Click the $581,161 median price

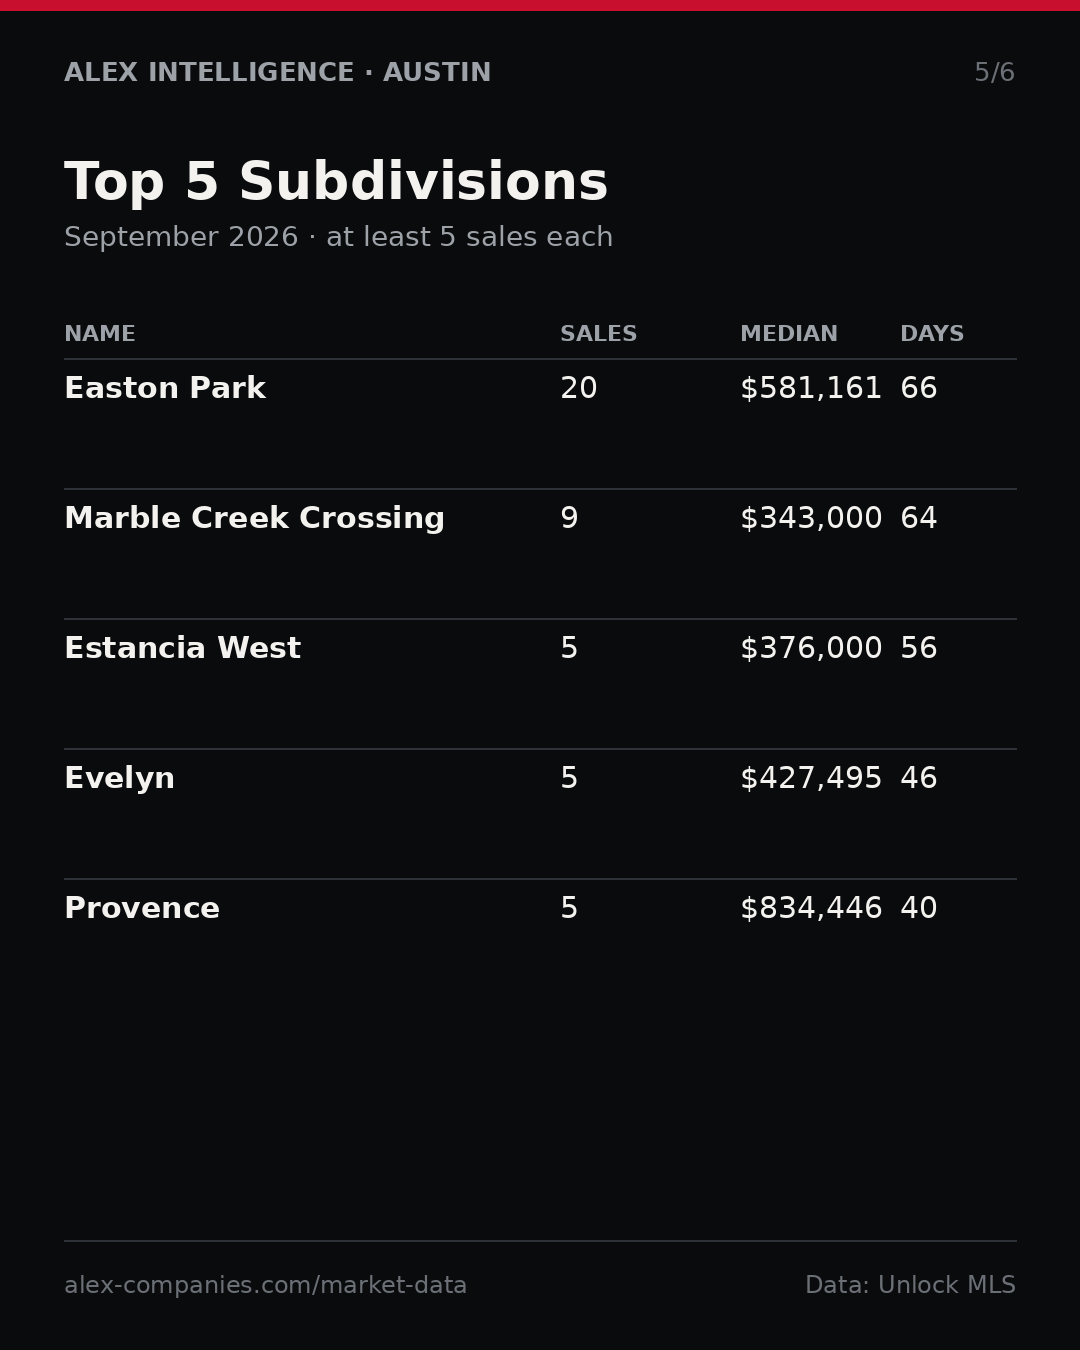click(811, 389)
